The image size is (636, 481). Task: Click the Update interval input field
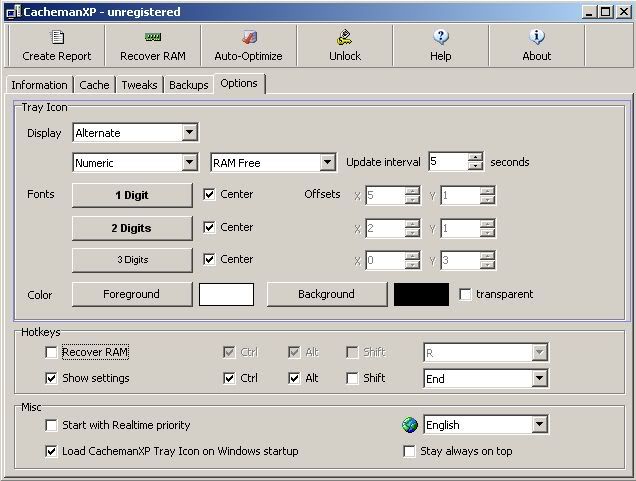pos(447,162)
